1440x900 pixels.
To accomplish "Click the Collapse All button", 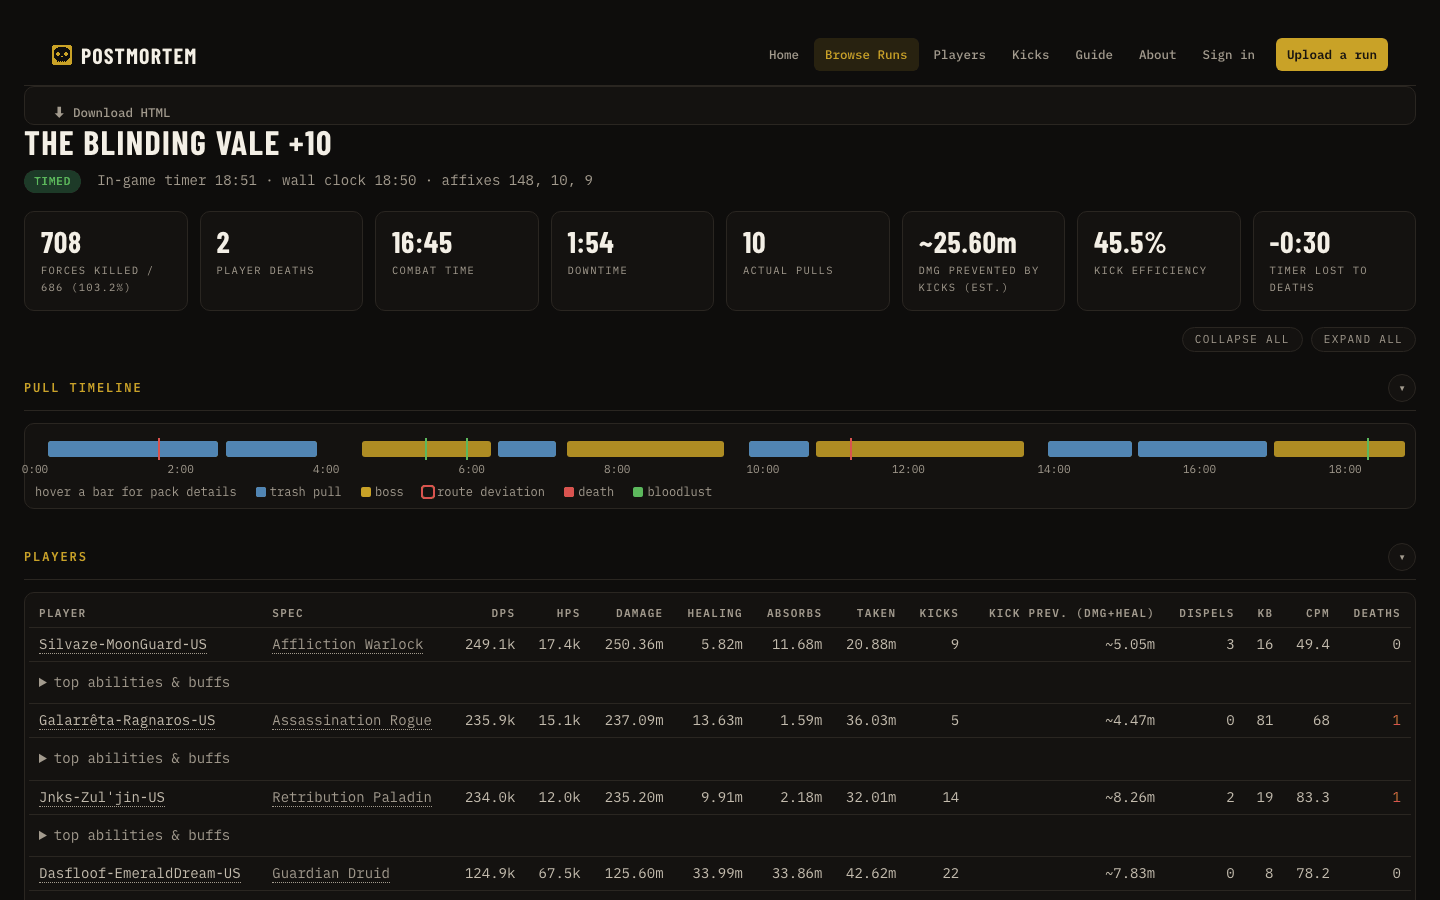I will (x=1242, y=340).
